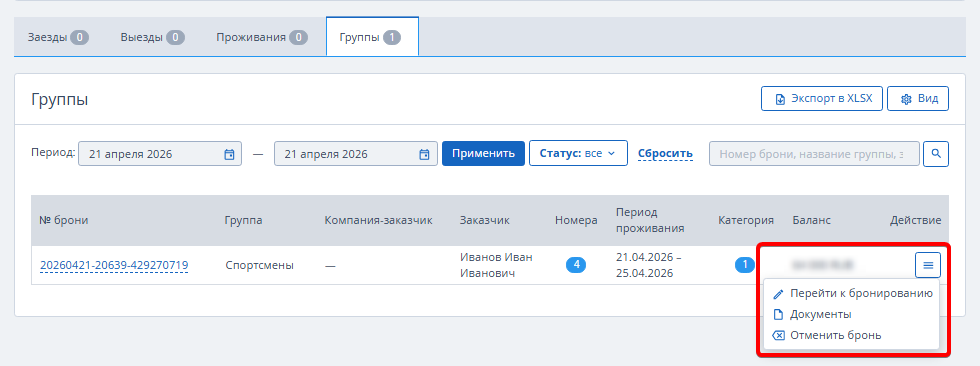
Task: Open booking link 20260421-20639-429270719
Action: [x=114, y=265]
